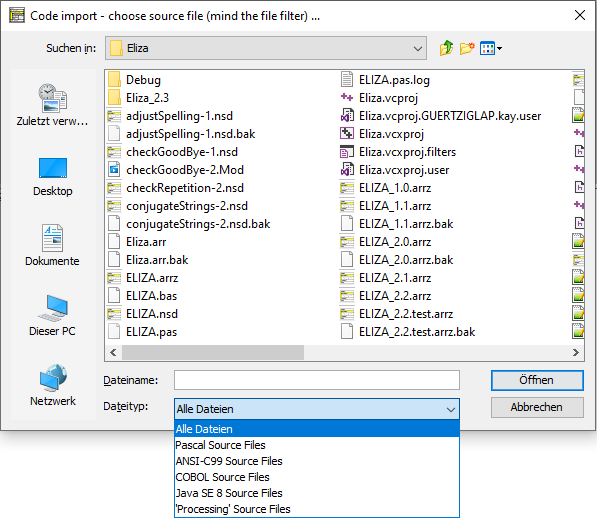Click the Öffnen button
The height and width of the screenshot is (520, 597).
(537, 380)
